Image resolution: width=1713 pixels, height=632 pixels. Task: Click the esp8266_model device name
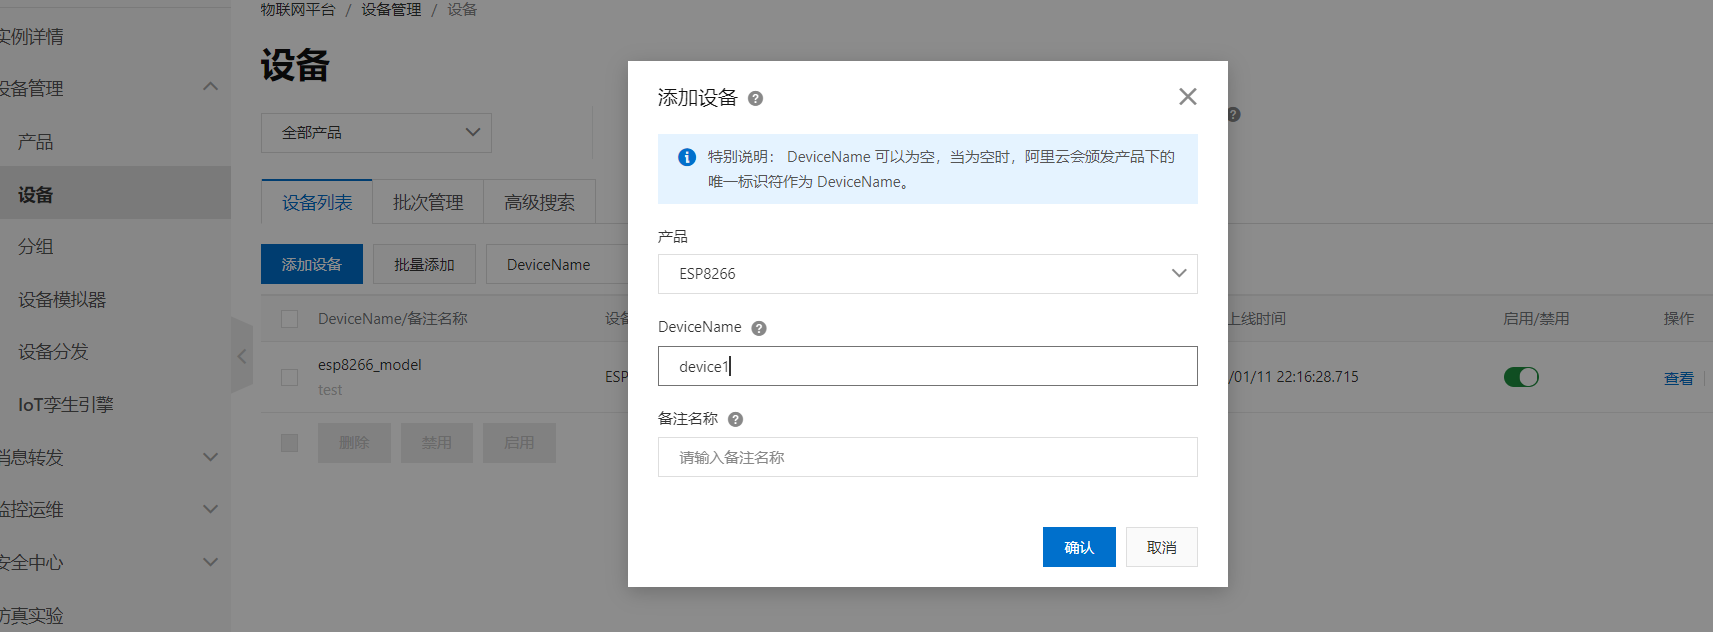pos(370,365)
